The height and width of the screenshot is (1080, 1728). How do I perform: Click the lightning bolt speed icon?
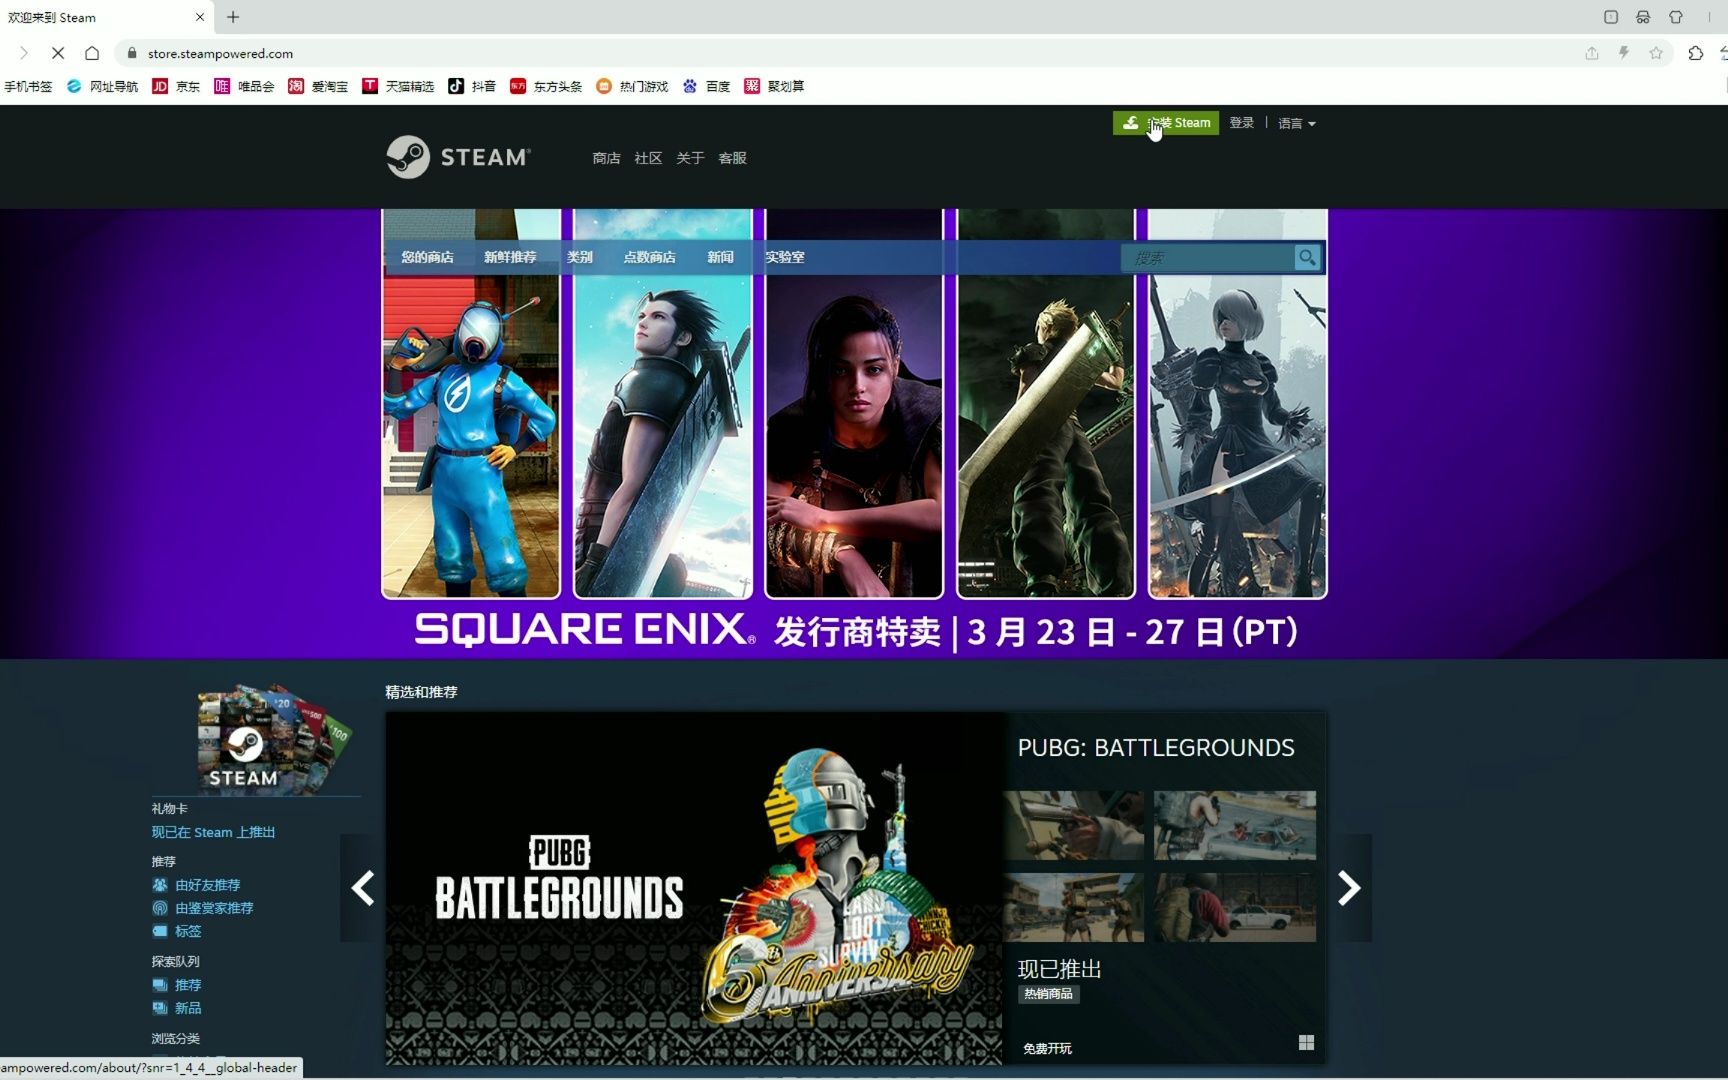[x=1624, y=53]
